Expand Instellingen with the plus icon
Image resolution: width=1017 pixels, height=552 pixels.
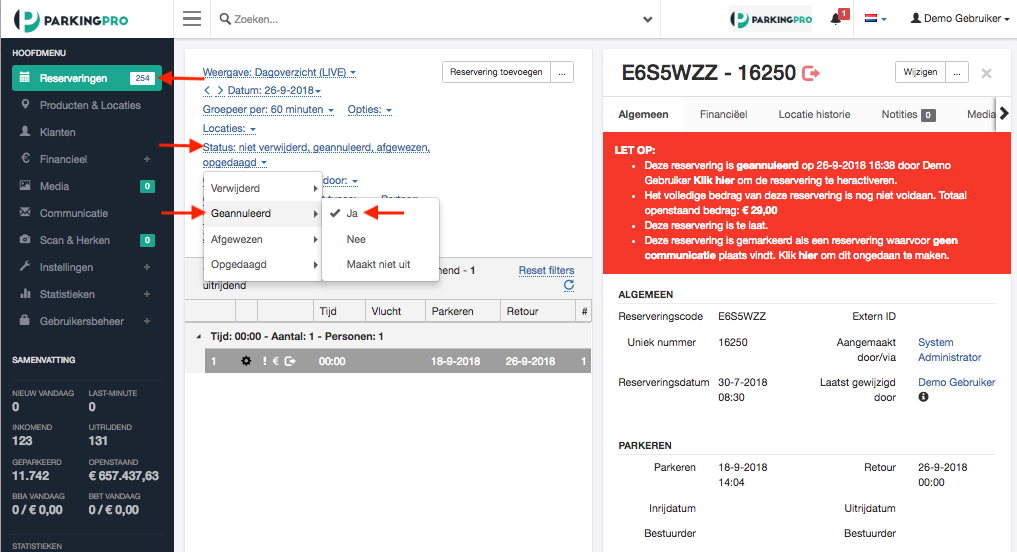(x=147, y=267)
